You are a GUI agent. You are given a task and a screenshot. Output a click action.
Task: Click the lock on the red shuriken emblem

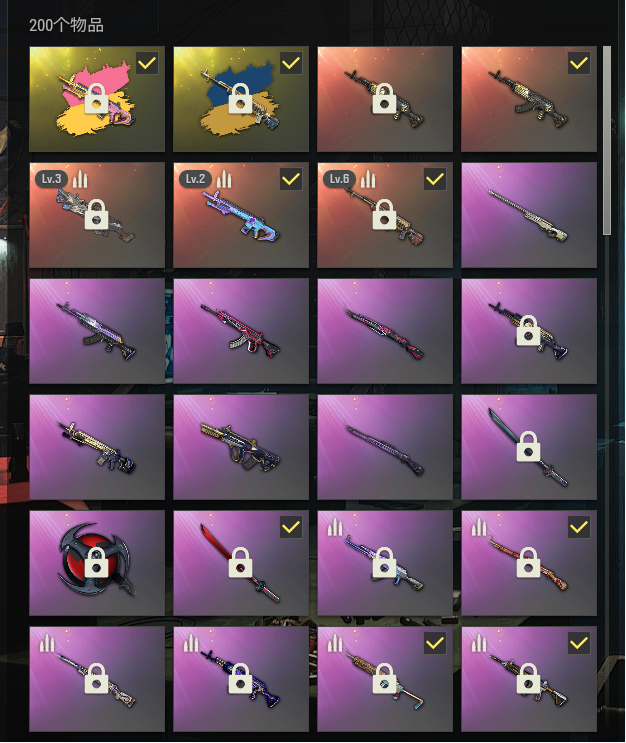pos(96,562)
